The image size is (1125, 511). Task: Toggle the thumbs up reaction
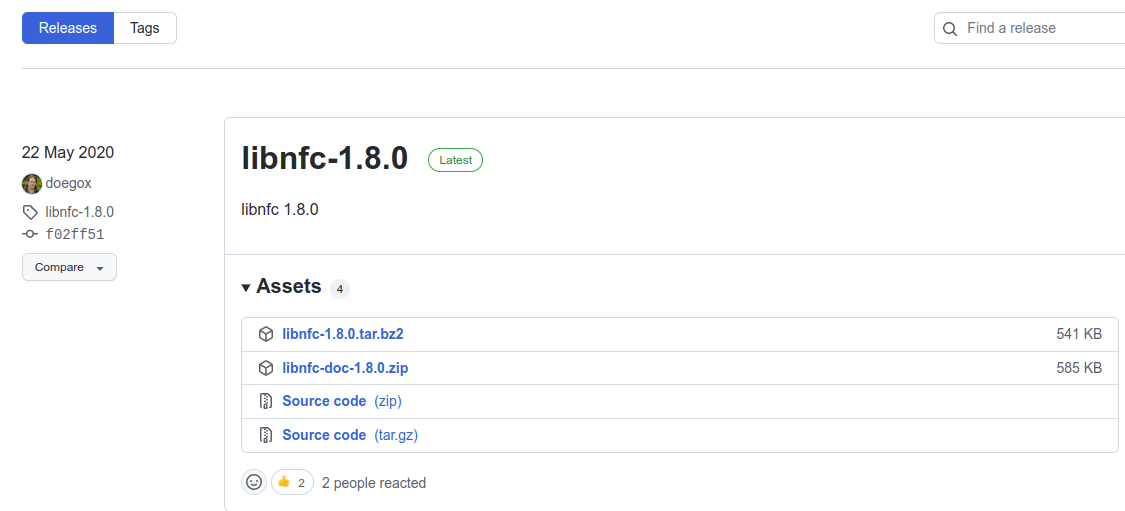tap(292, 482)
